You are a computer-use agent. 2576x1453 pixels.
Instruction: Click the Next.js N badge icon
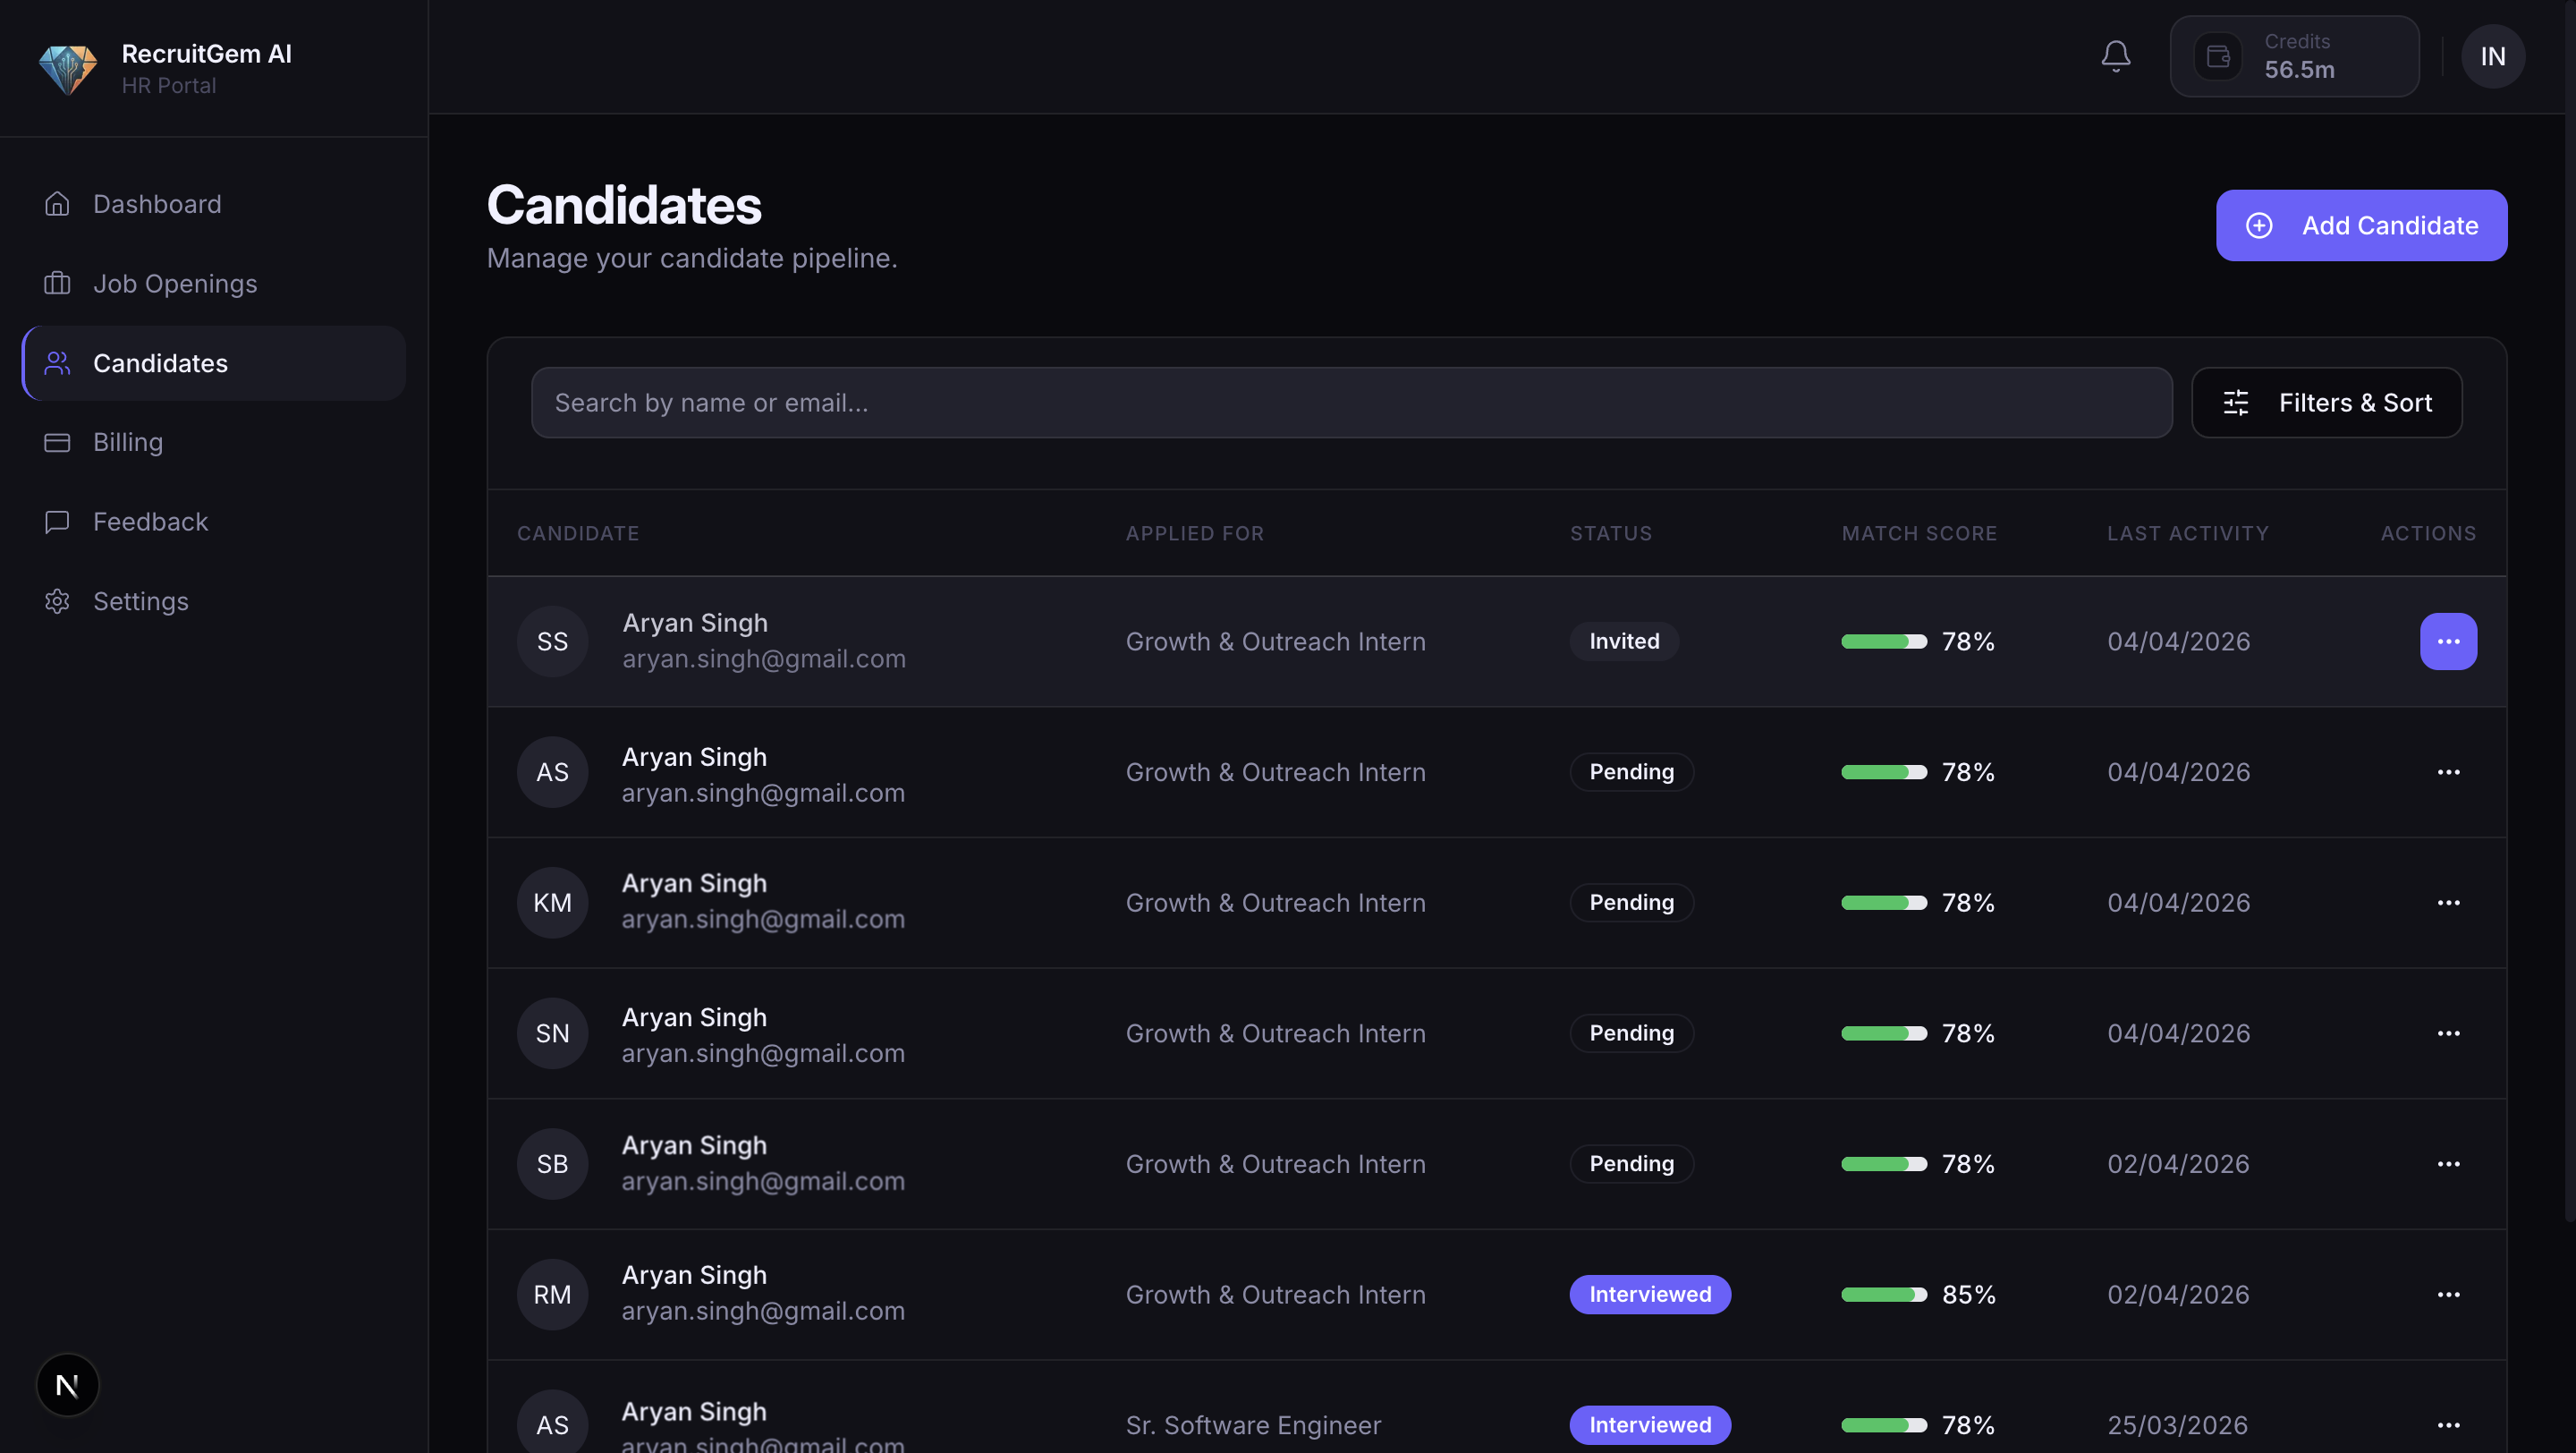(x=67, y=1385)
